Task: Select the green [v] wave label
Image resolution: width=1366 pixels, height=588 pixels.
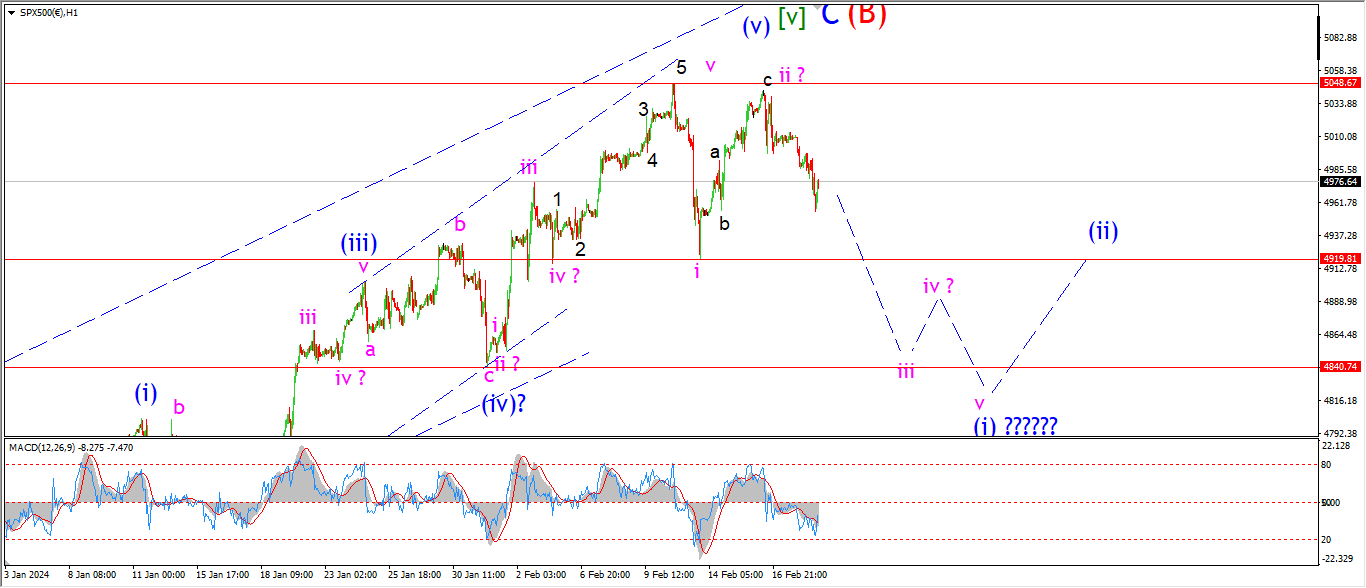Action: (x=792, y=17)
